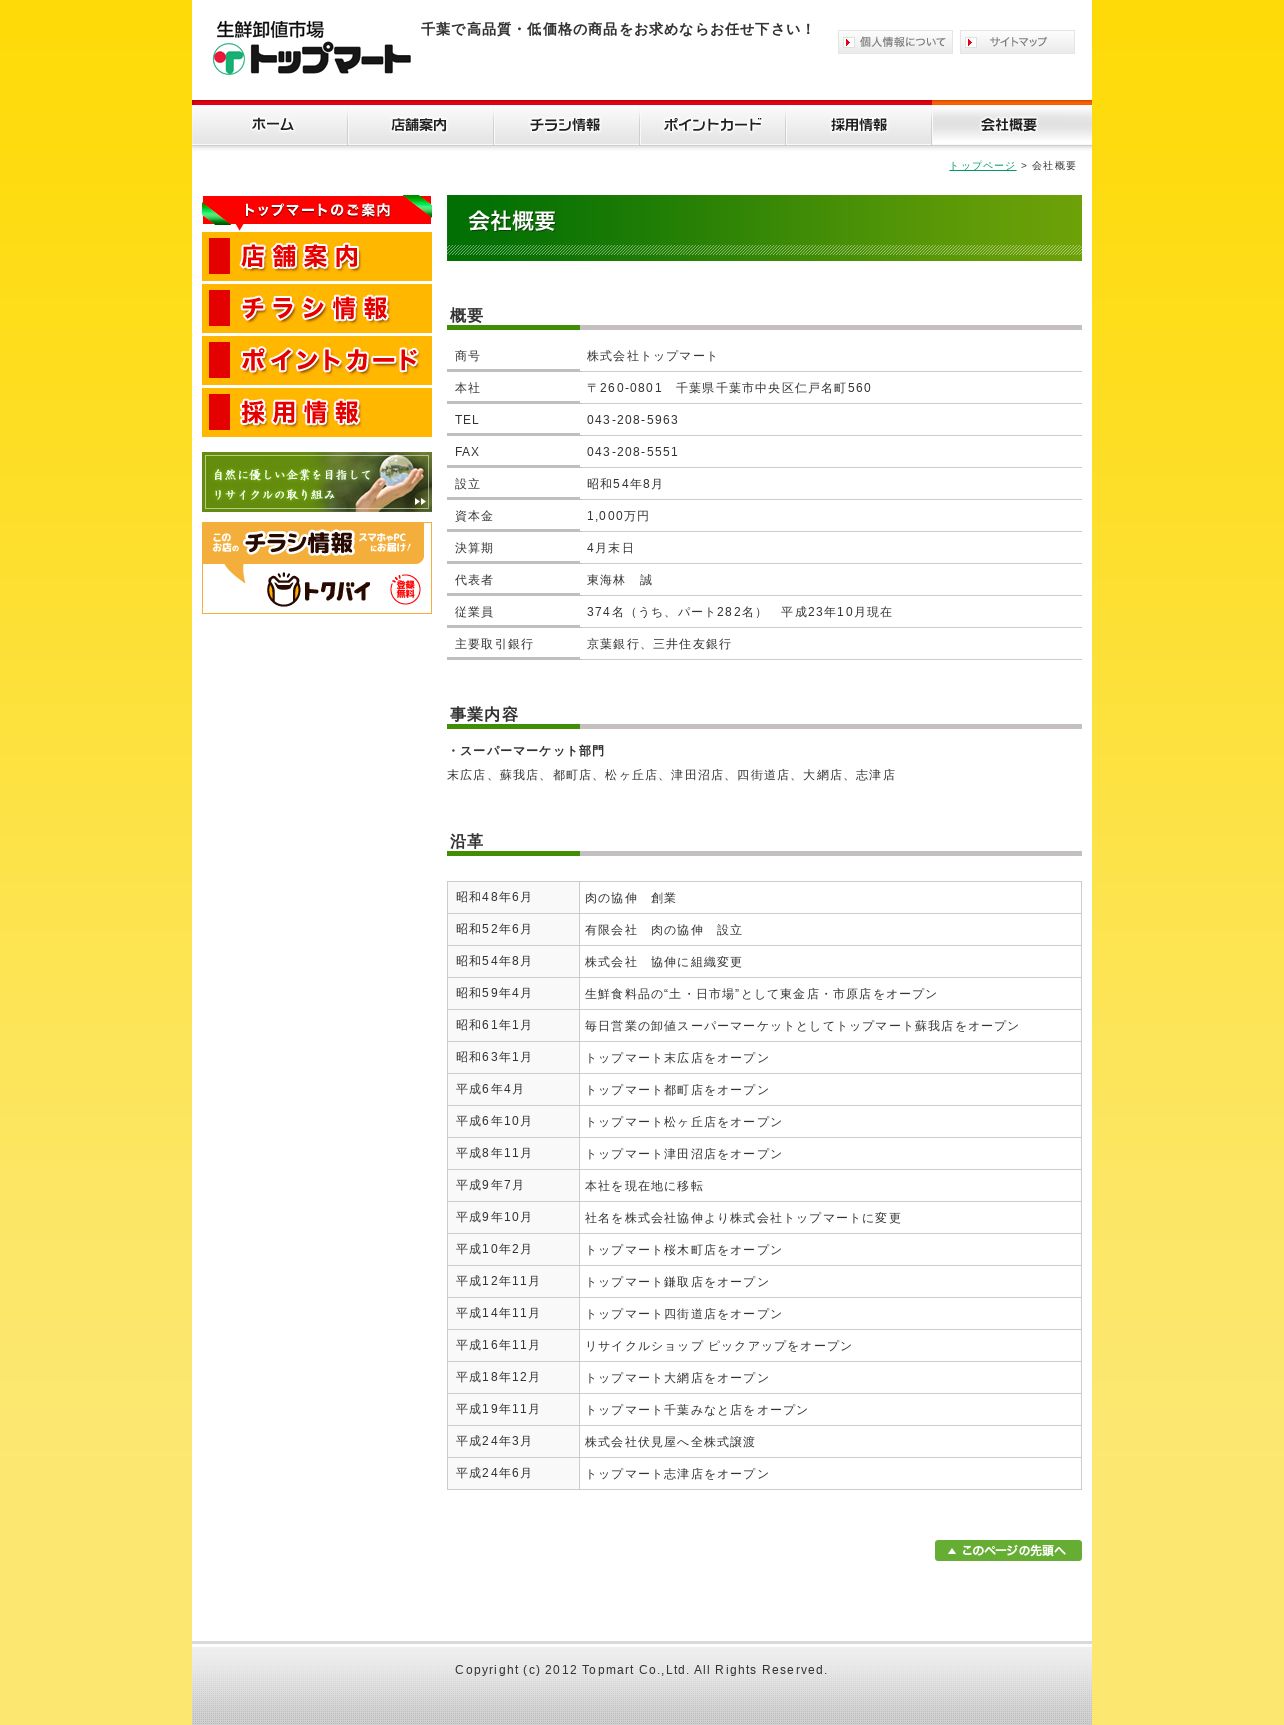Click the entry トップマート志津店をオープン
The image size is (1284, 1725).
pyautogui.click(x=677, y=1474)
